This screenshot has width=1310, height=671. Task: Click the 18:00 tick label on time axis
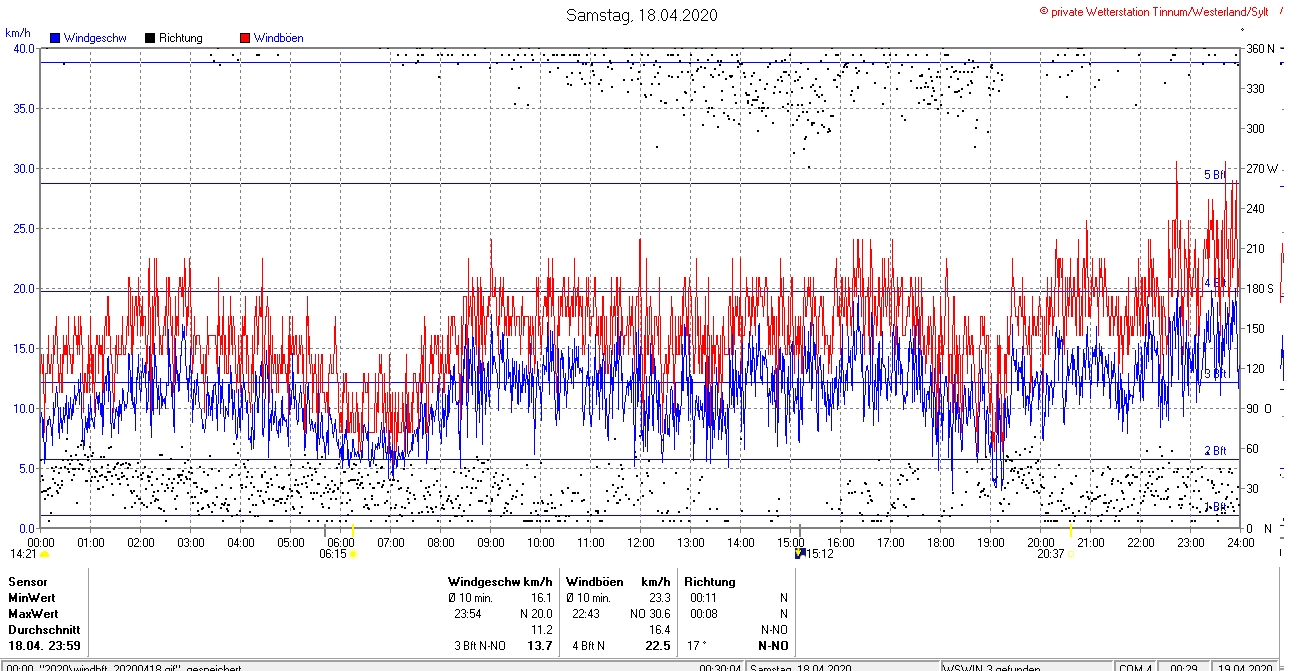(x=941, y=542)
